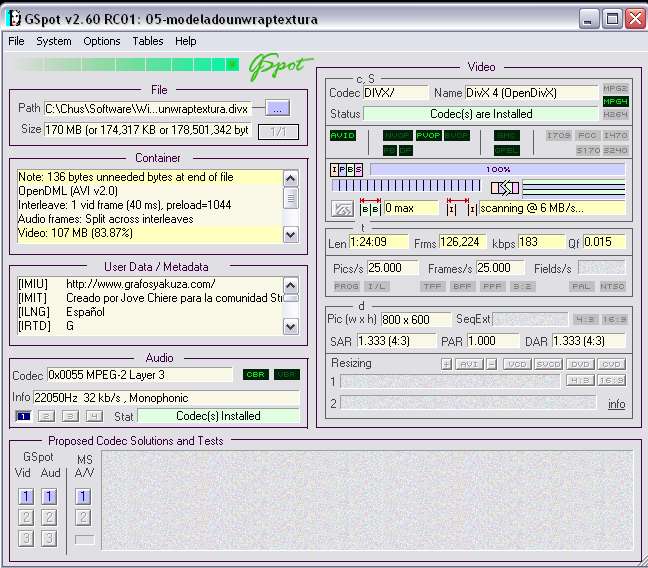Click the I470 colorimetry indicator
Viewport: 648px width, 568px height.
pyautogui.click(x=615, y=135)
